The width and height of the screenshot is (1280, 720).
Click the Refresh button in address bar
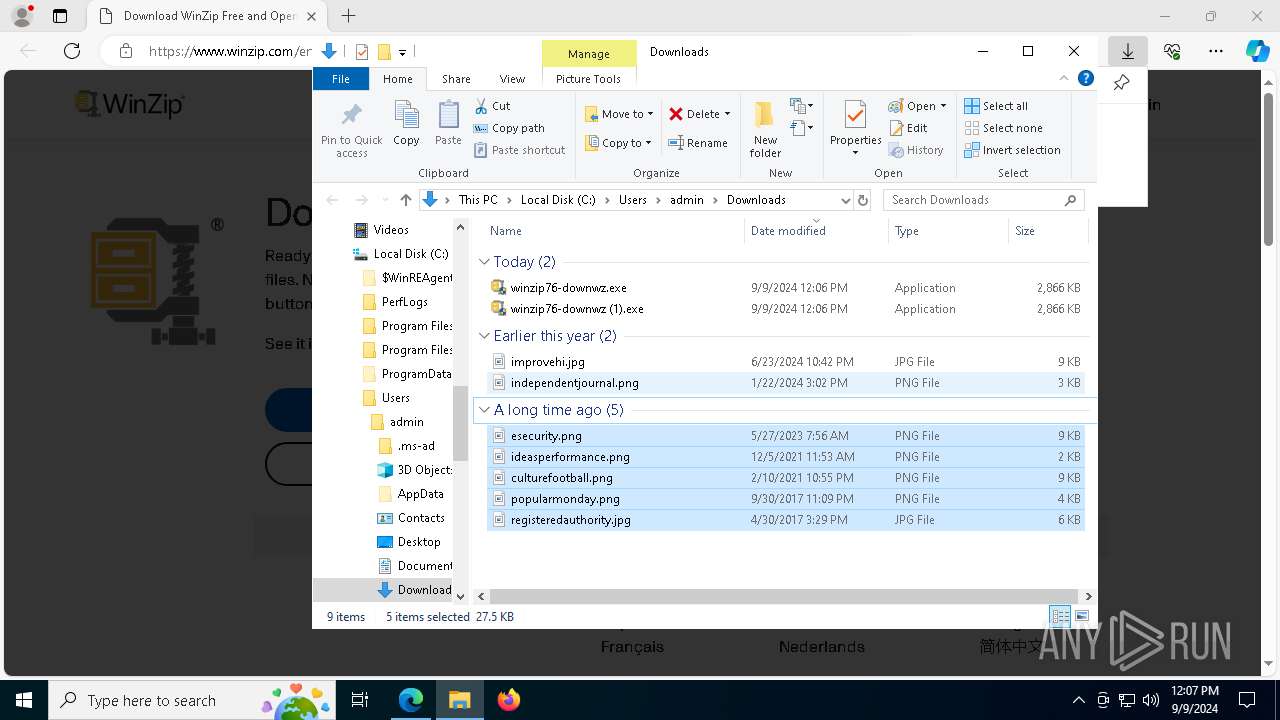[x=863, y=200]
